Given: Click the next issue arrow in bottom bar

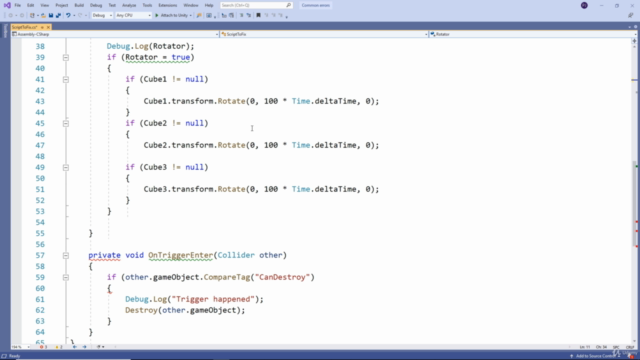Looking at the screenshot, I should pyautogui.click(x=84, y=347).
